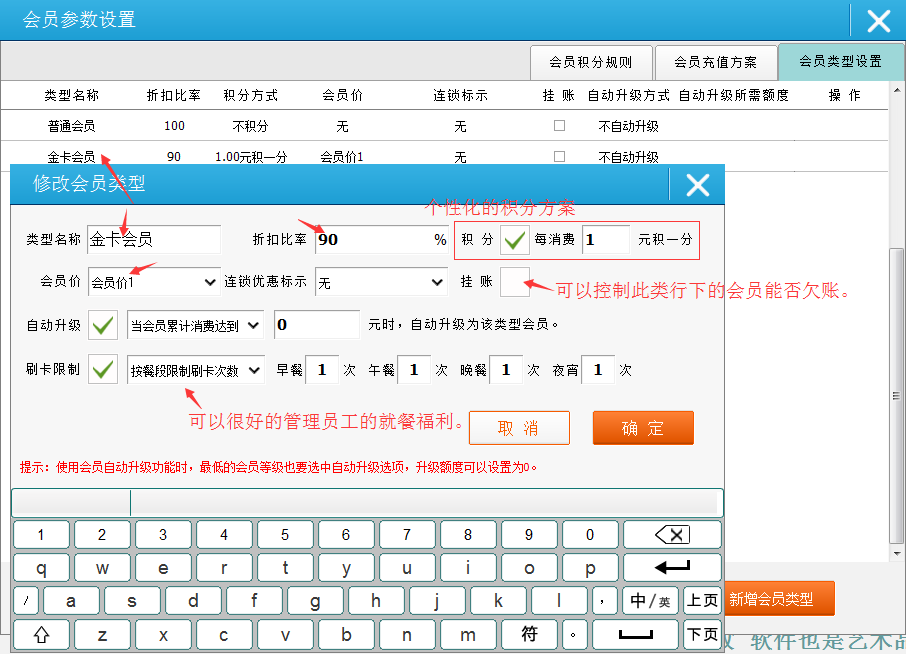This screenshot has width=906, height=654.
Task: Close the 修改会员类型 dialog
Action: tap(697, 185)
